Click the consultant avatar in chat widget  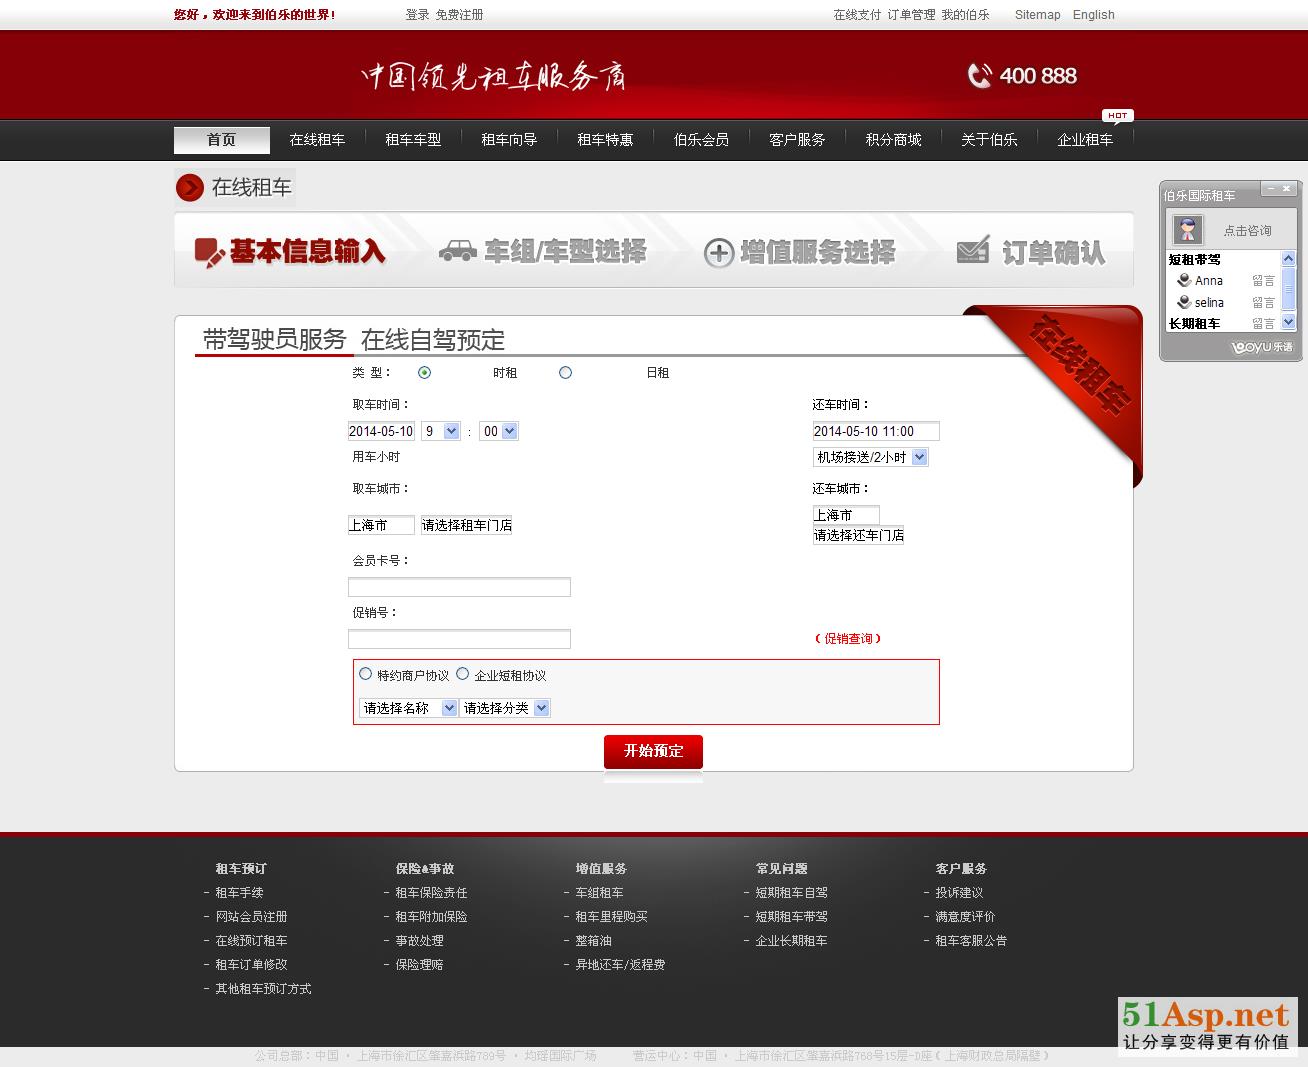pos(1187,230)
